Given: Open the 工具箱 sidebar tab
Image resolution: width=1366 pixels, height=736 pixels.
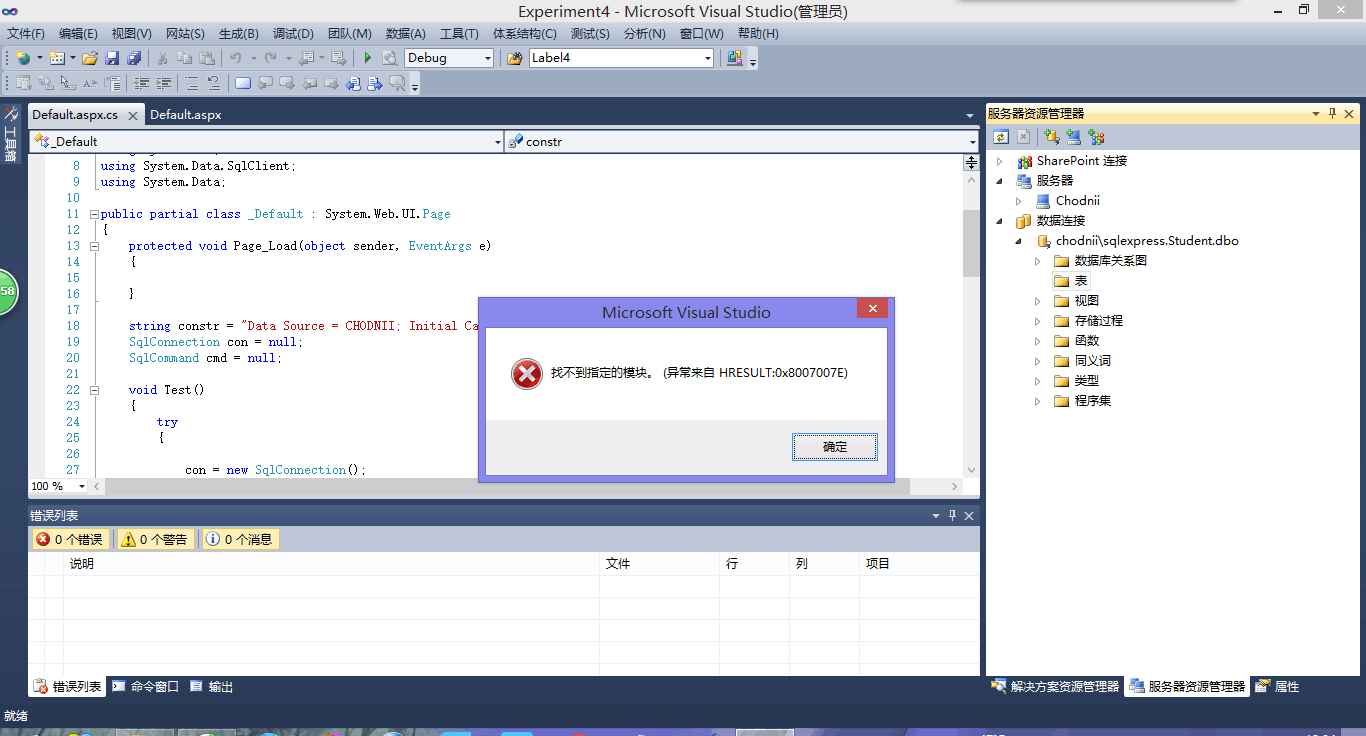Looking at the screenshot, I should point(11,137).
